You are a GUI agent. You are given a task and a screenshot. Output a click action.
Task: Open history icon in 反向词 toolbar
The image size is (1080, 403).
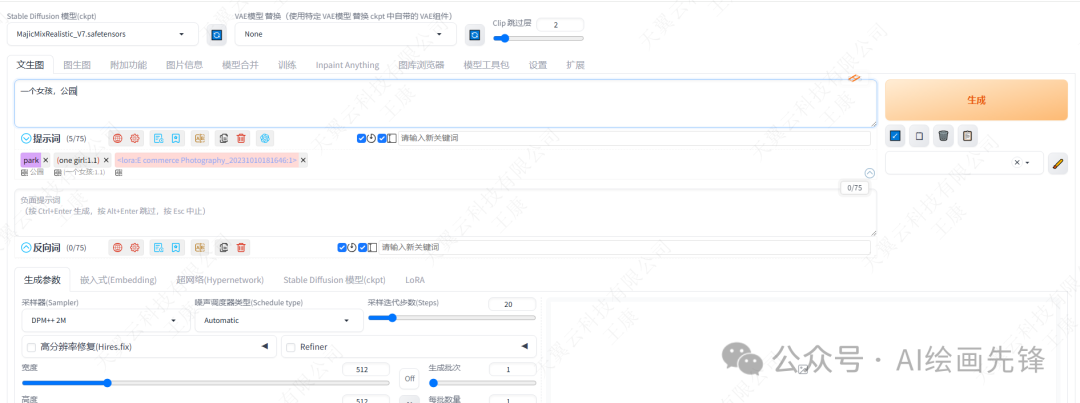click(x=158, y=247)
